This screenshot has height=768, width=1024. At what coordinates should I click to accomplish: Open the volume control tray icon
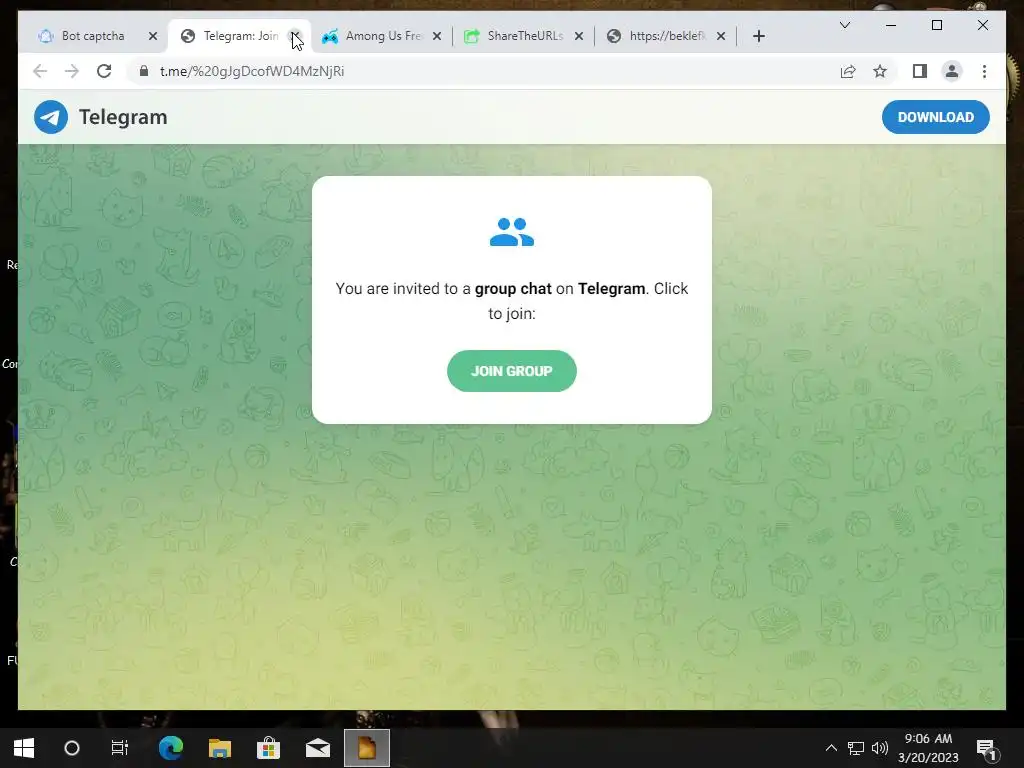tap(880, 748)
